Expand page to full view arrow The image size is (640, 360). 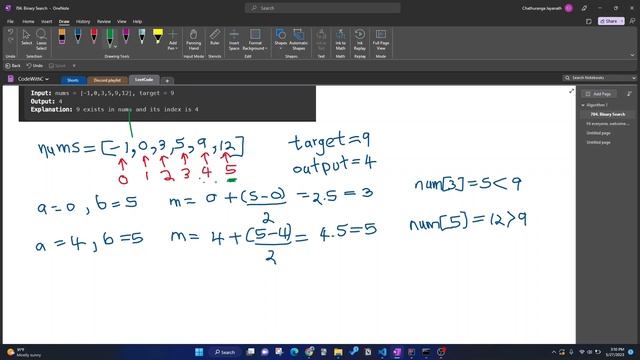pyautogui.click(x=571, y=91)
